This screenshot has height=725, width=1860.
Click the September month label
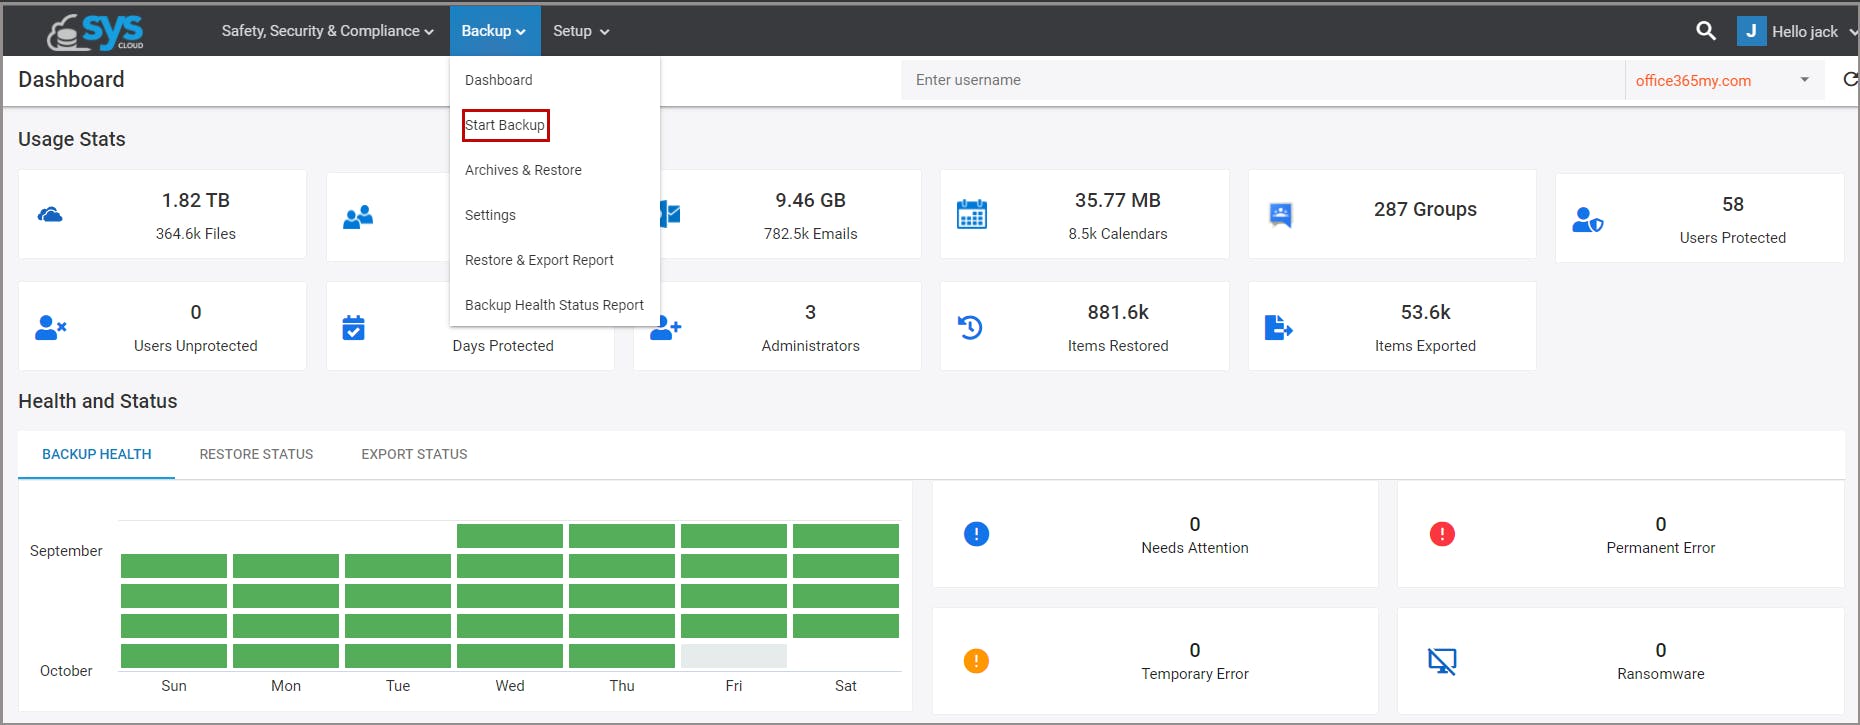click(66, 551)
